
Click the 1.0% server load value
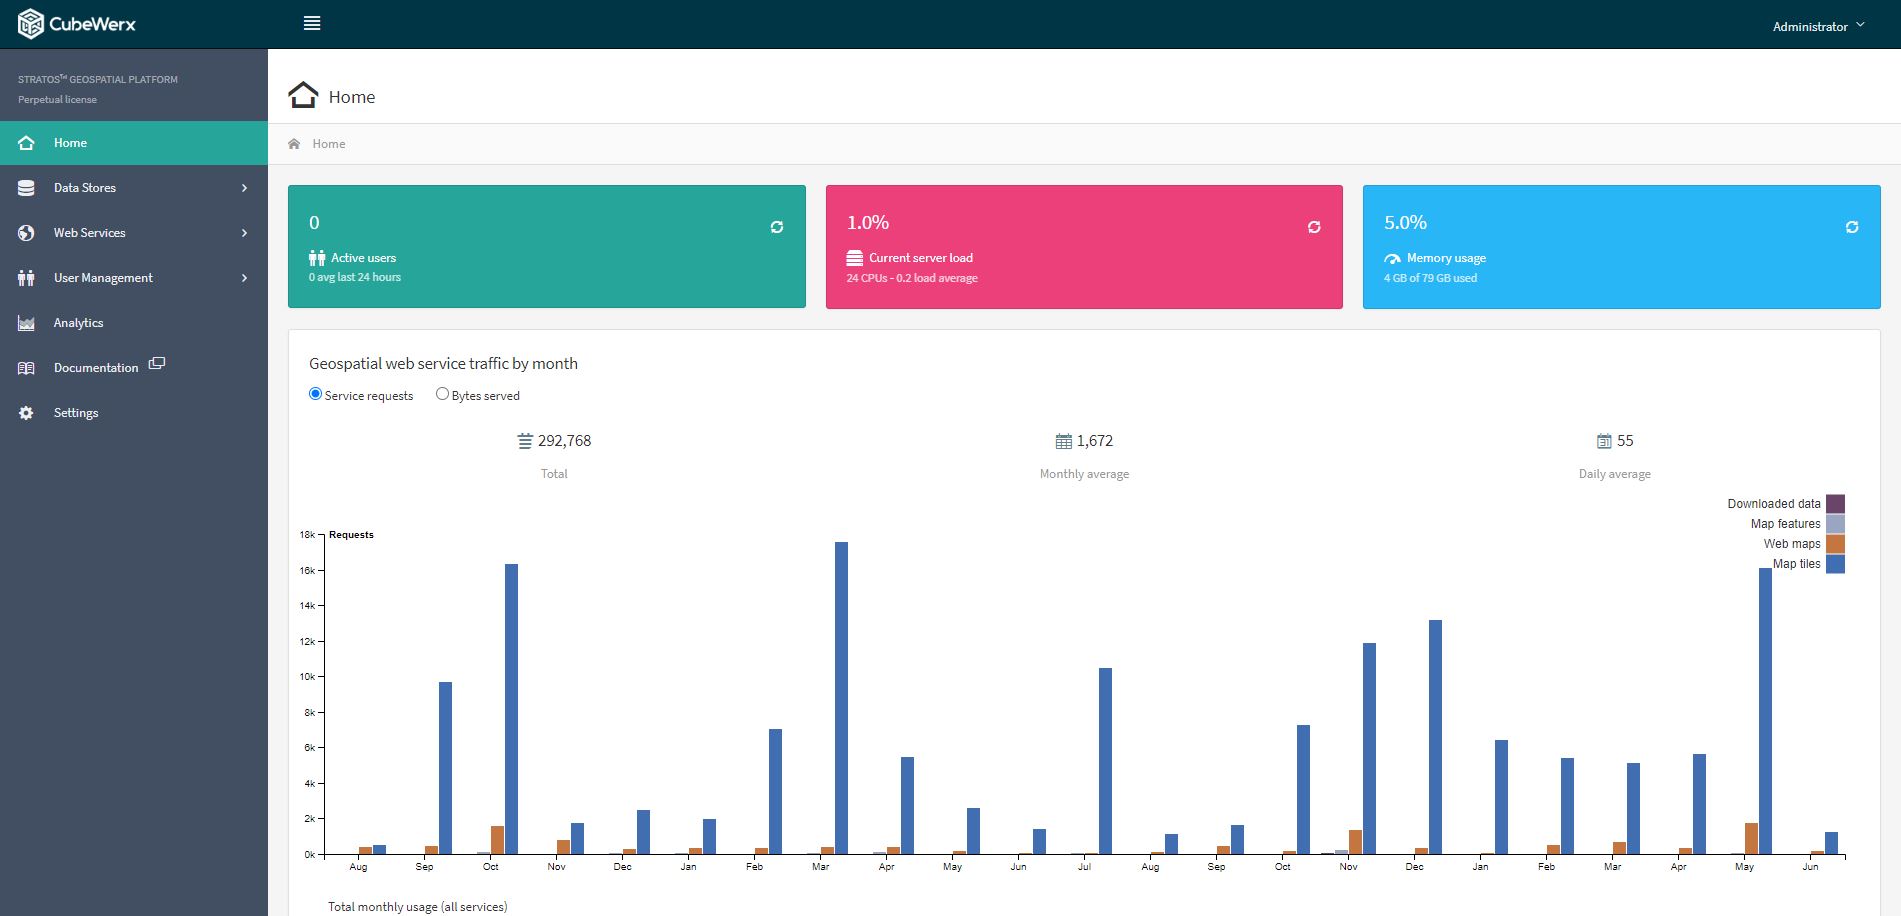pos(868,223)
